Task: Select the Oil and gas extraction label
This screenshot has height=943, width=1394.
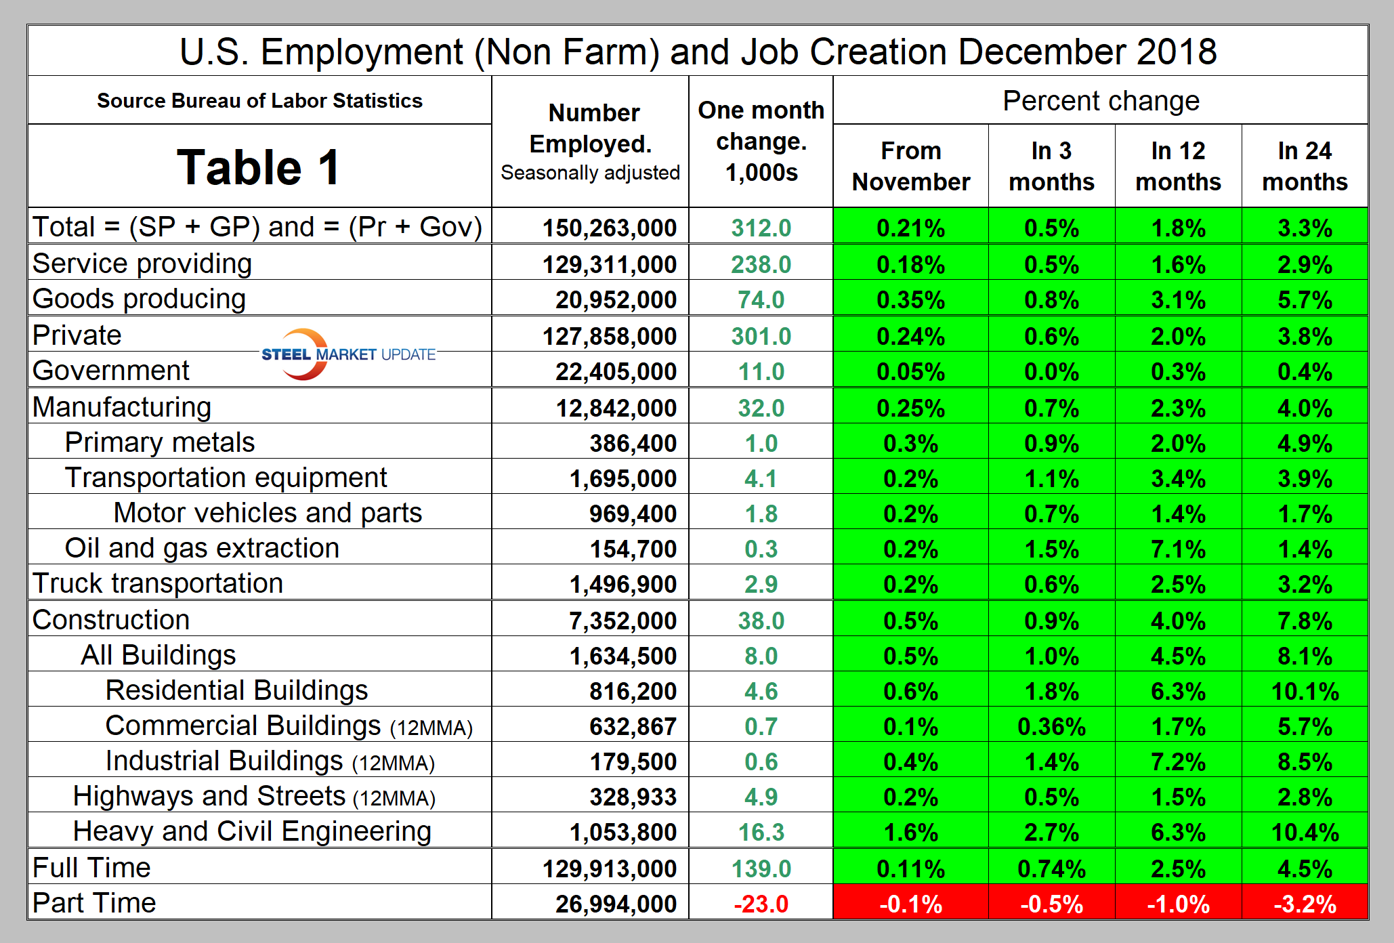Action: (202, 548)
